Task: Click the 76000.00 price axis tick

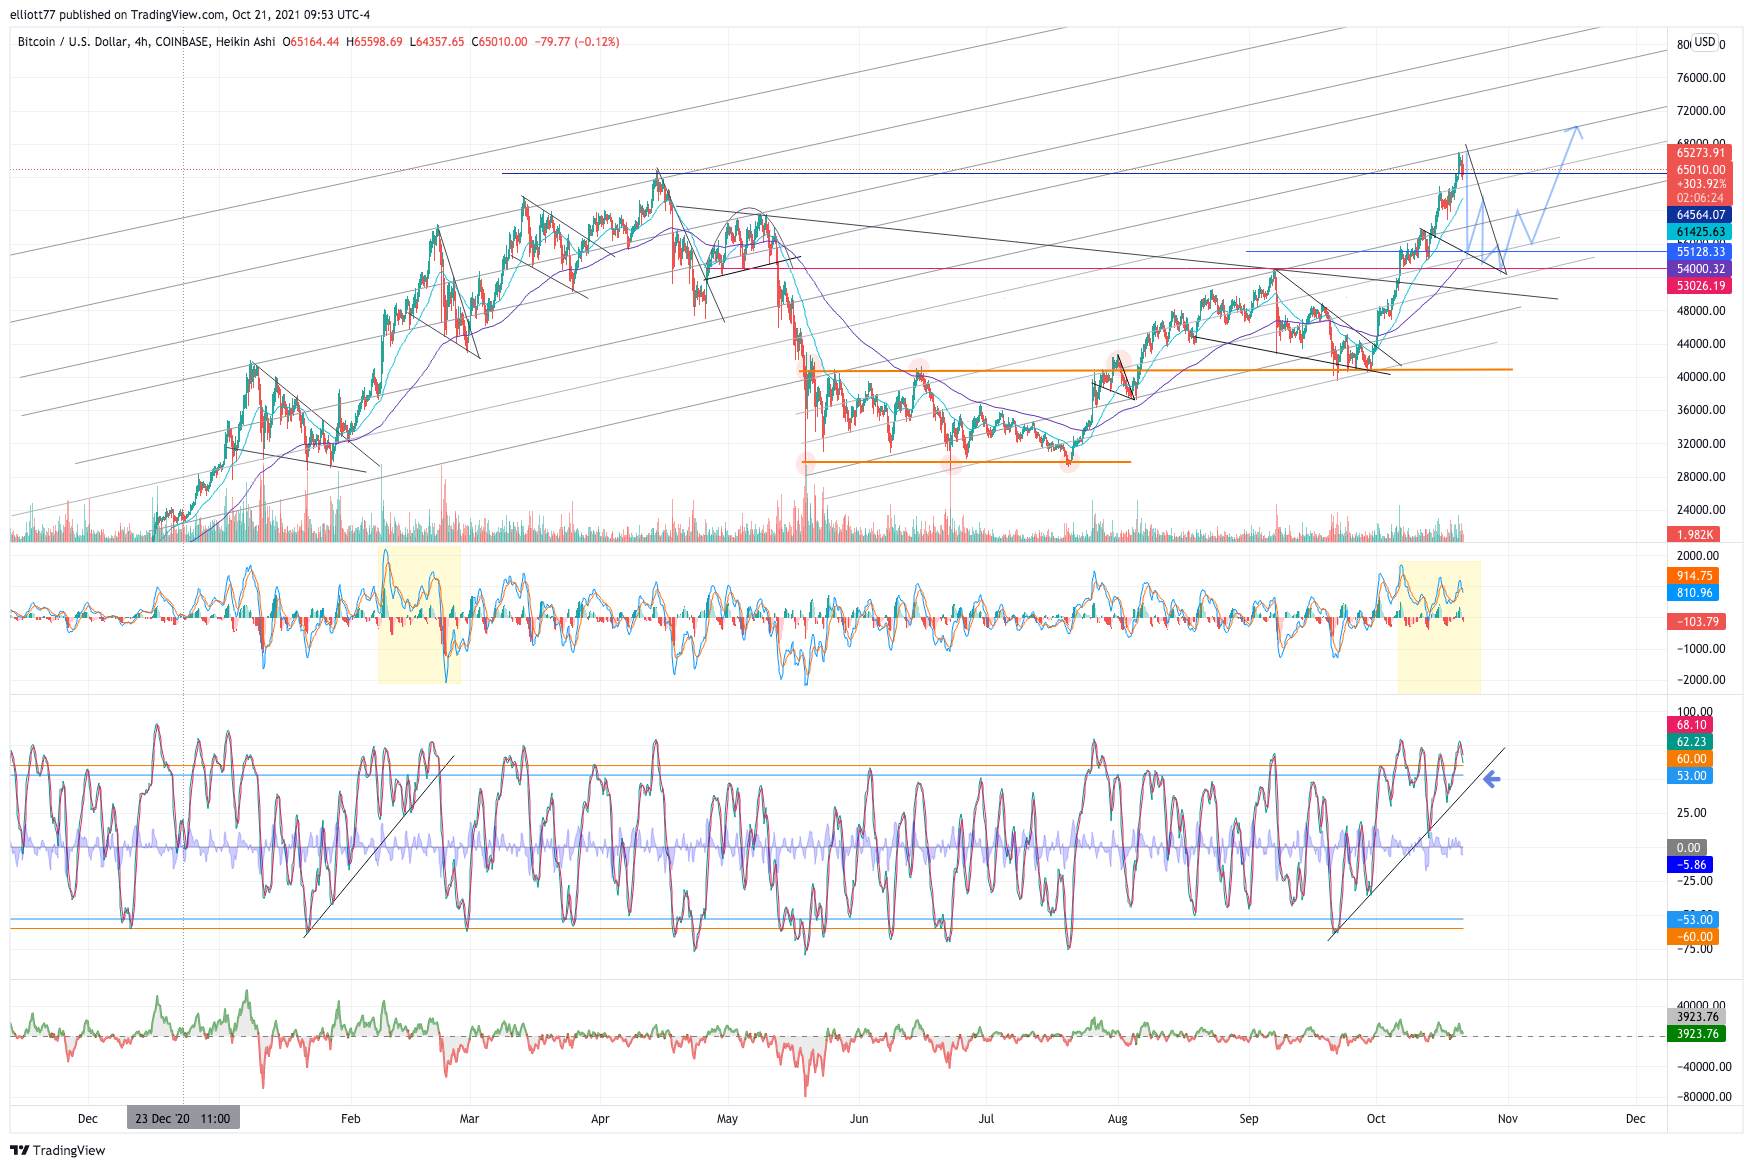Action: point(1701,78)
